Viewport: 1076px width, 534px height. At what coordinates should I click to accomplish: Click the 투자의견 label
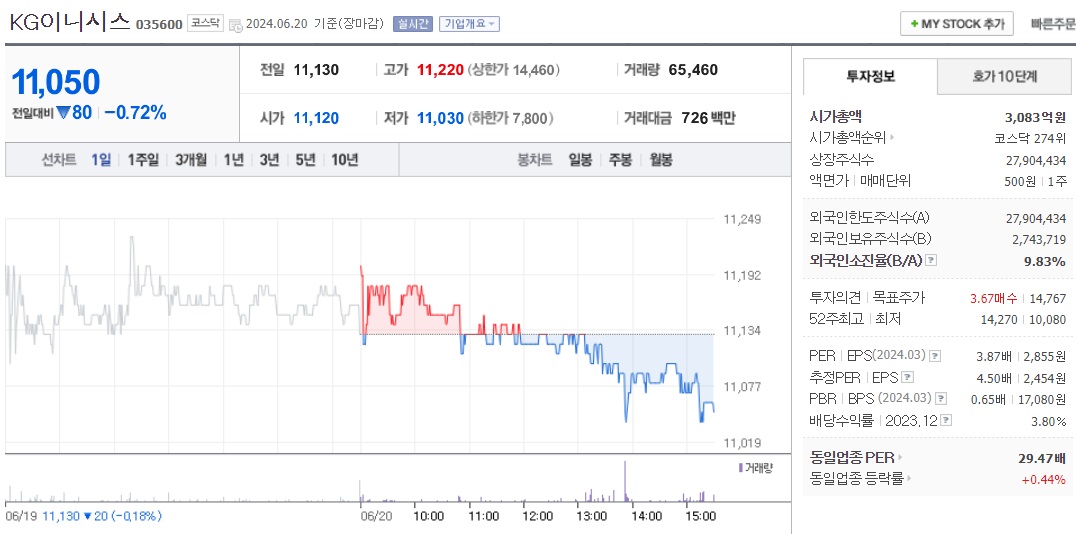click(837, 298)
